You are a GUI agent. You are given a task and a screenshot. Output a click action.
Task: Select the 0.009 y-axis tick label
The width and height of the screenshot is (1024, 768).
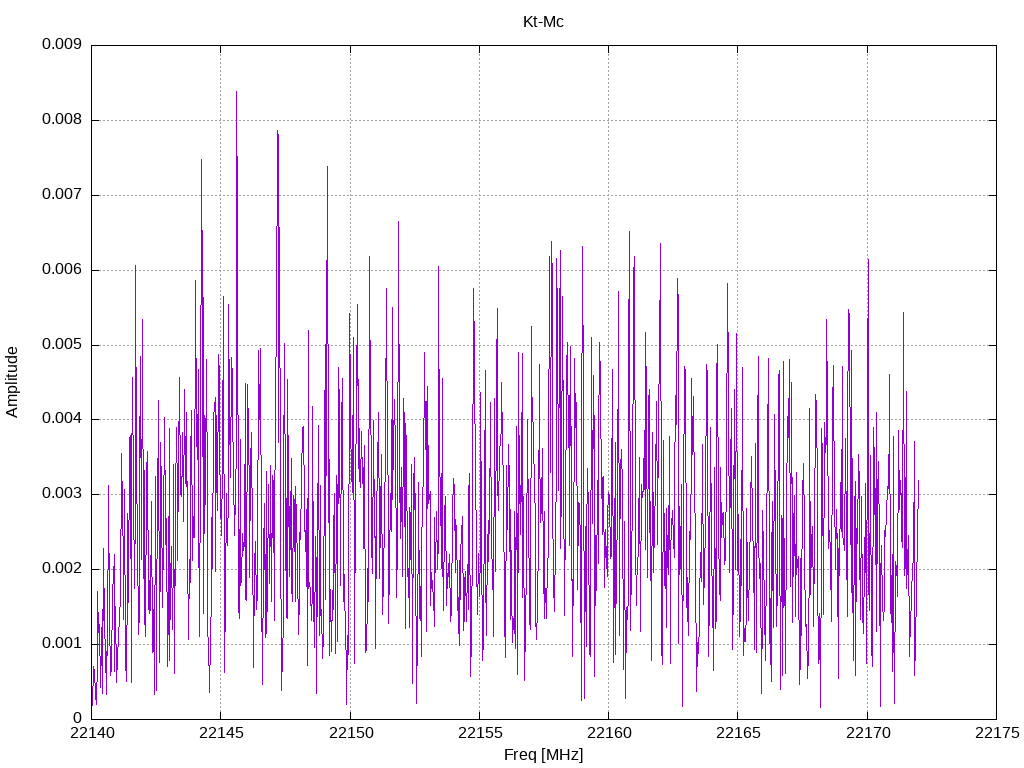pos(61,44)
